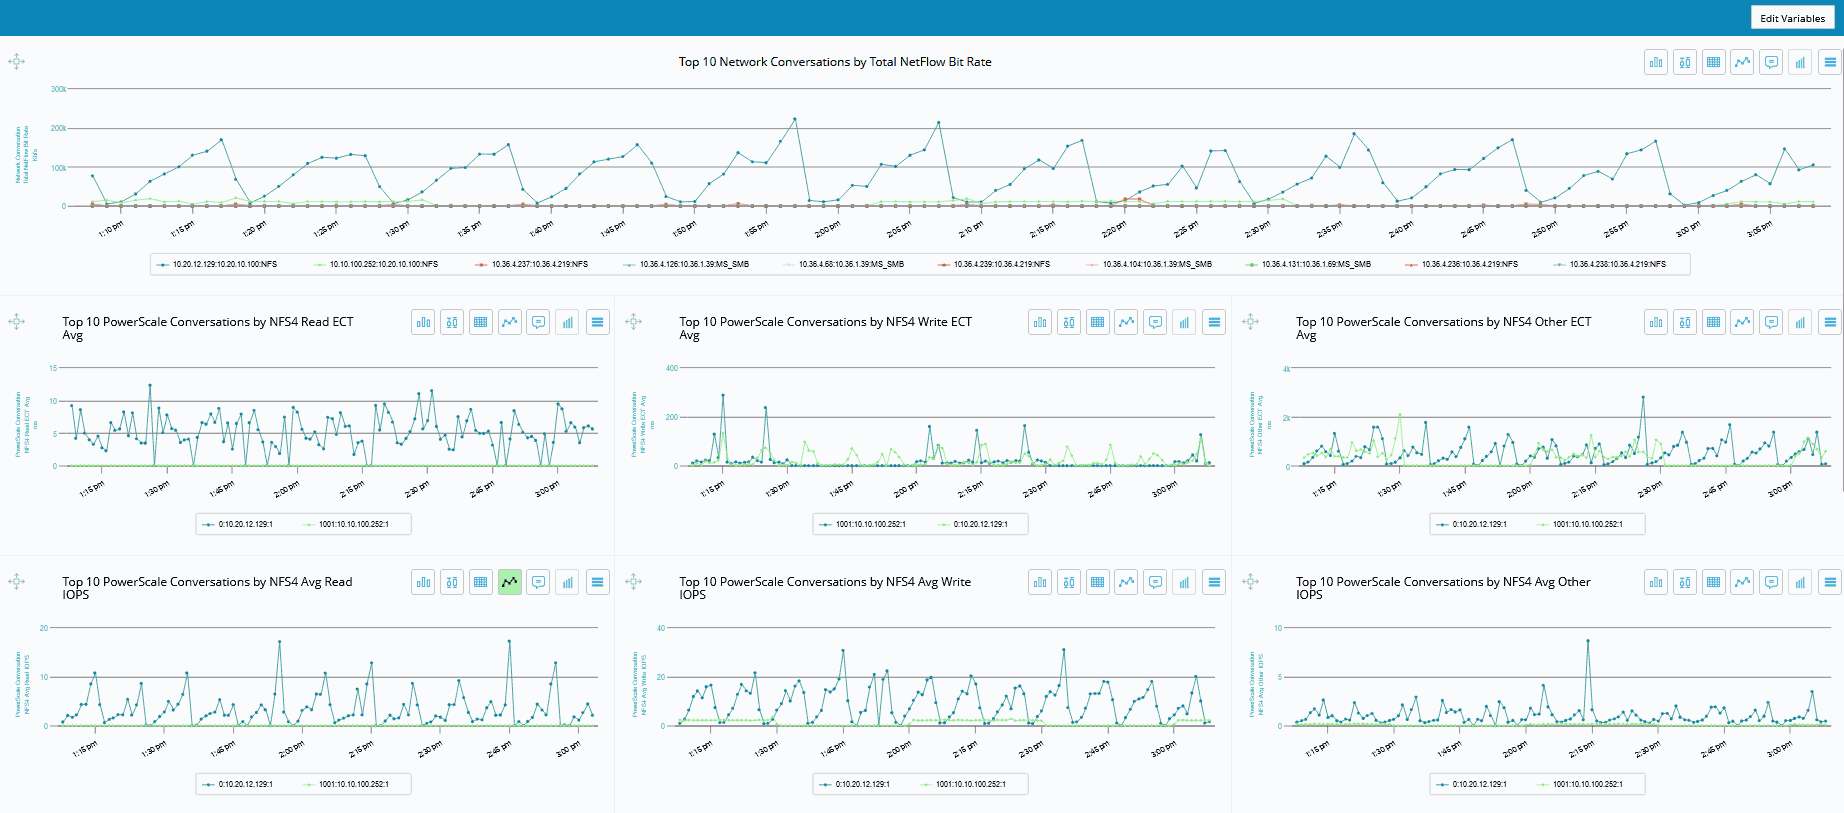This screenshot has width=1844, height=813.
Task: Toggle legend series 10.10.100.252:10.20.10.100:NFS
Action: point(376,264)
